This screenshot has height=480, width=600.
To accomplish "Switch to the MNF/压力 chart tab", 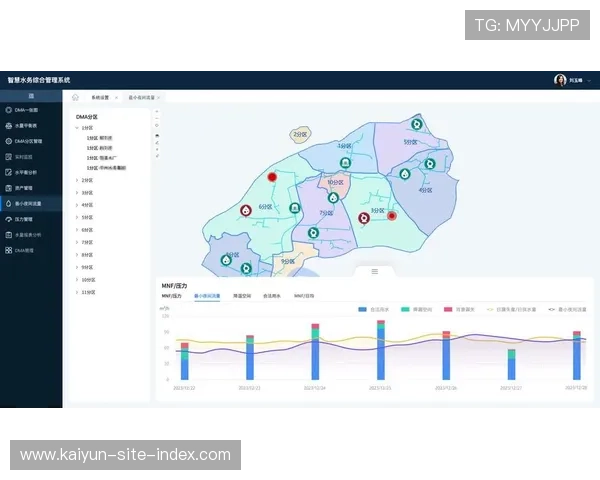I will [x=171, y=297].
